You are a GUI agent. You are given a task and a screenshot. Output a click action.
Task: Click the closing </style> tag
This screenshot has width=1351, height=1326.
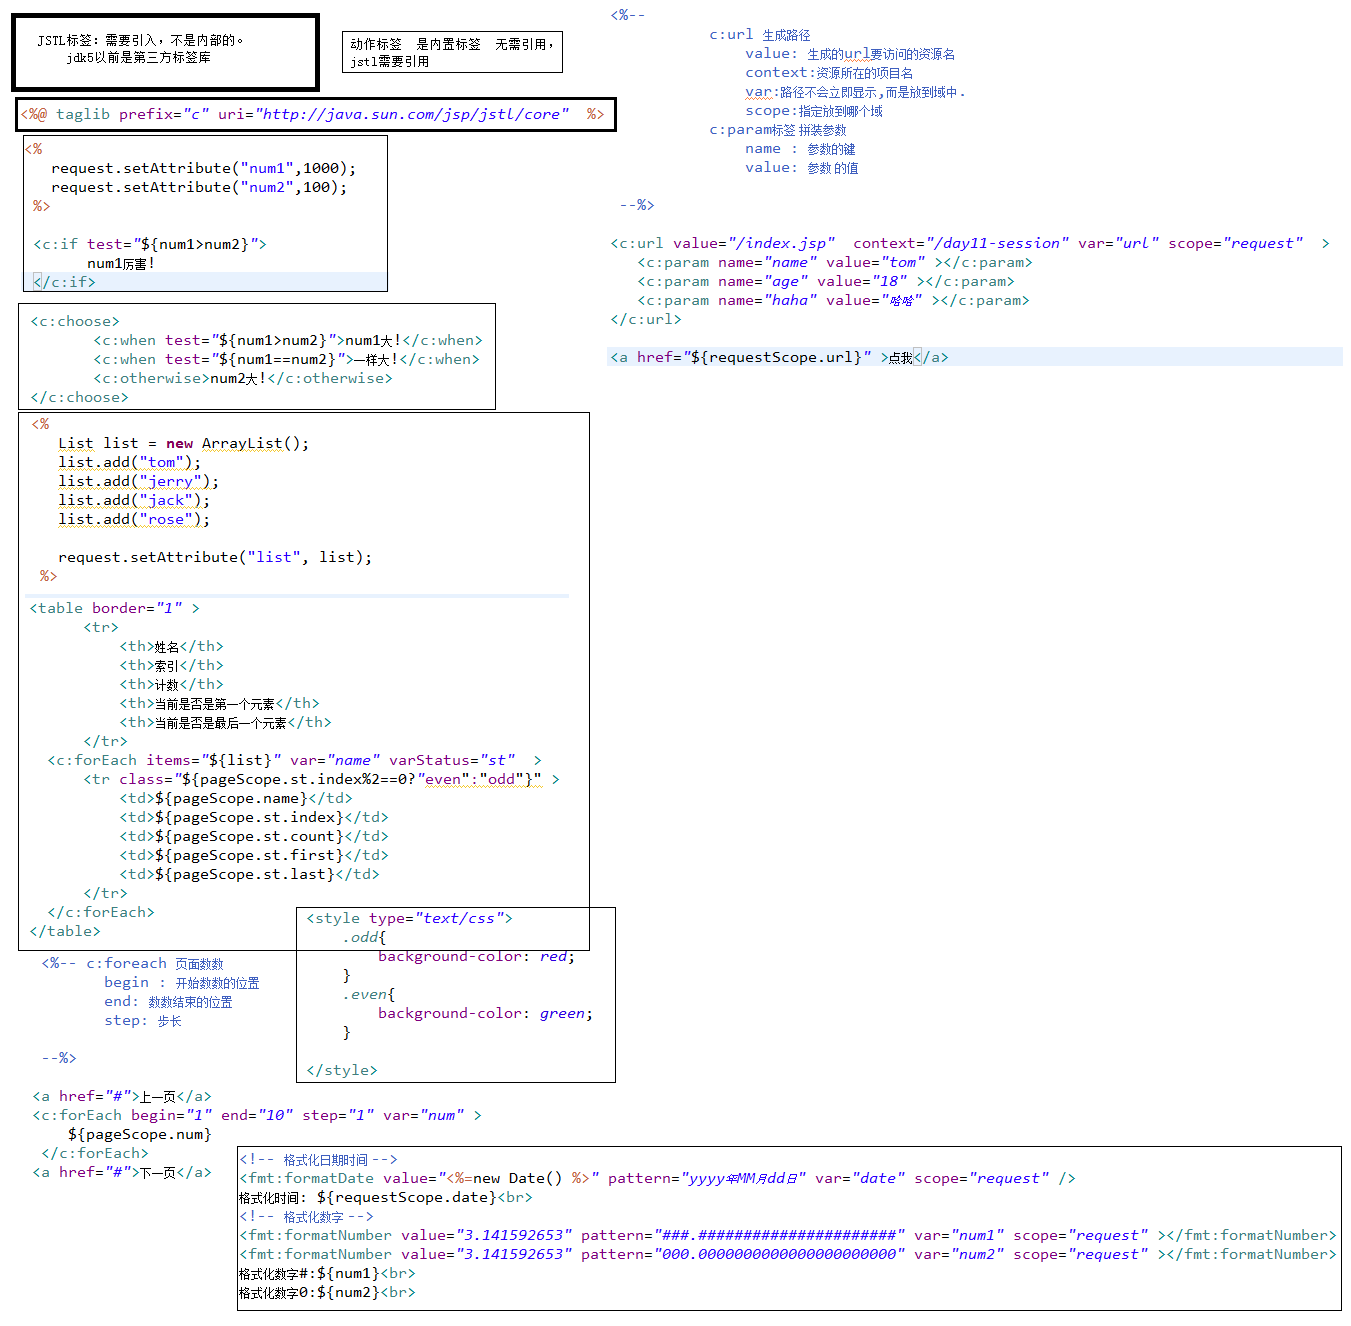(342, 1070)
